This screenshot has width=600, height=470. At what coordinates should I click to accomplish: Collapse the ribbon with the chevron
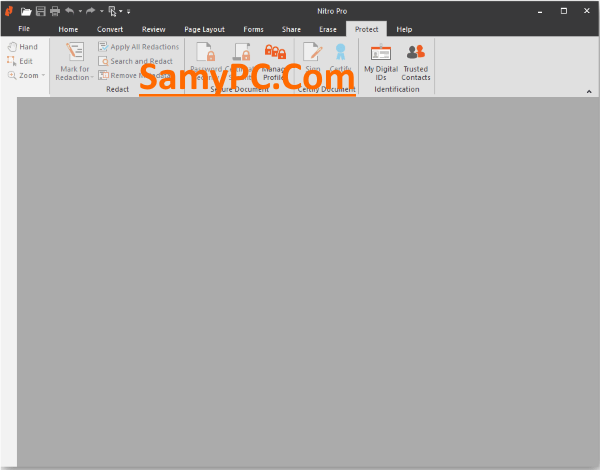589,91
